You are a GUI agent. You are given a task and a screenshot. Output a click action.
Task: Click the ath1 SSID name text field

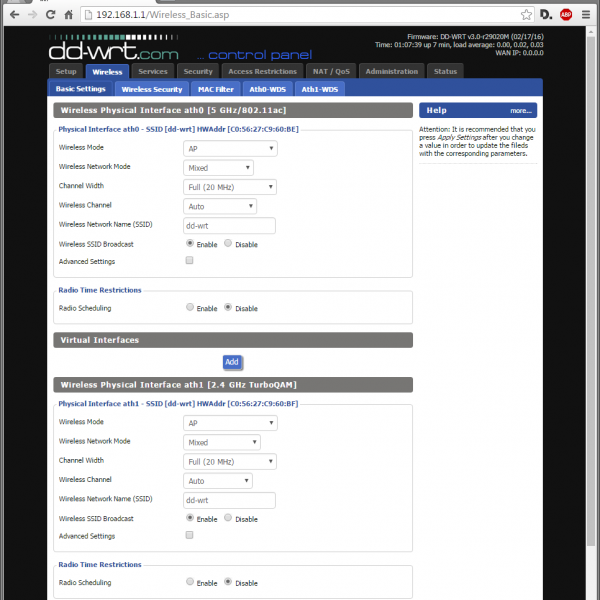pyautogui.click(x=230, y=499)
